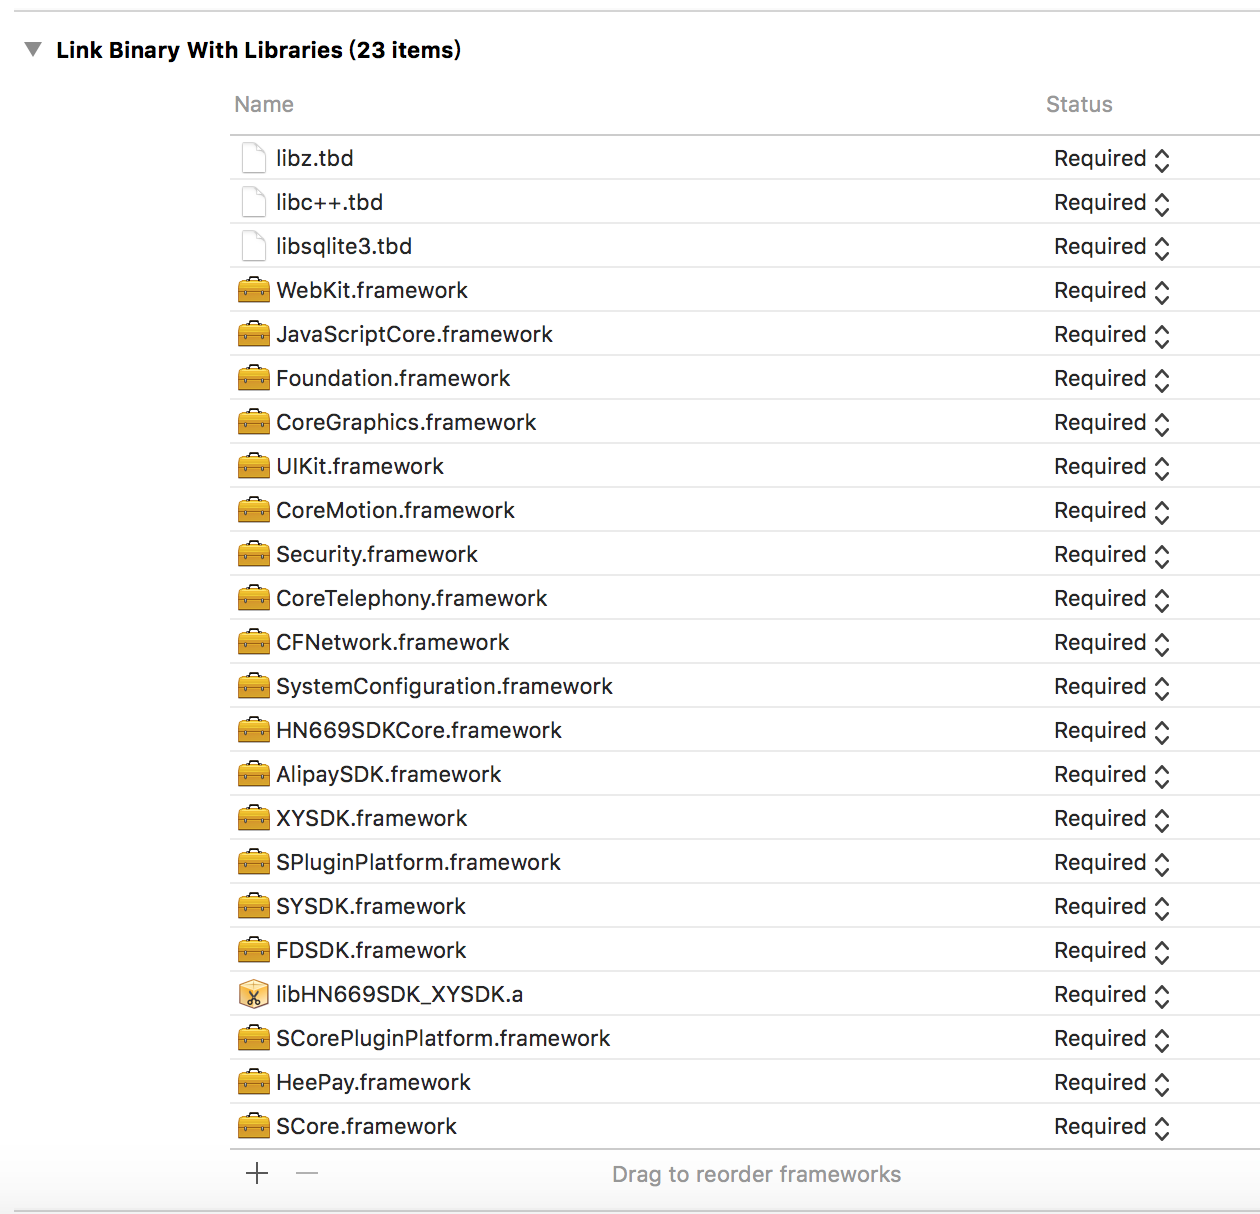This screenshot has height=1214, width=1260.
Task: Click the XYSDK.framework toolbox icon
Action: click(x=254, y=818)
